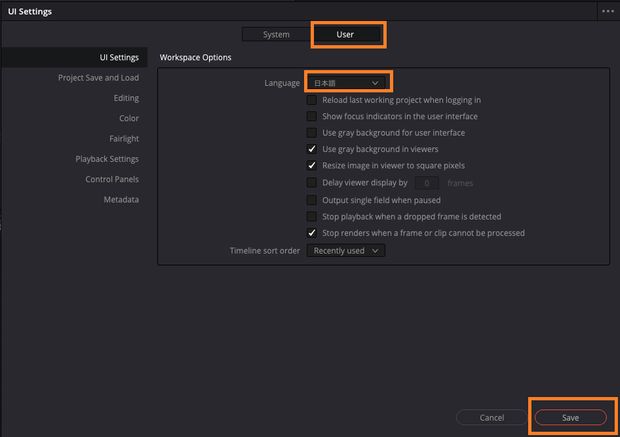Click the Save button

tap(570, 418)
